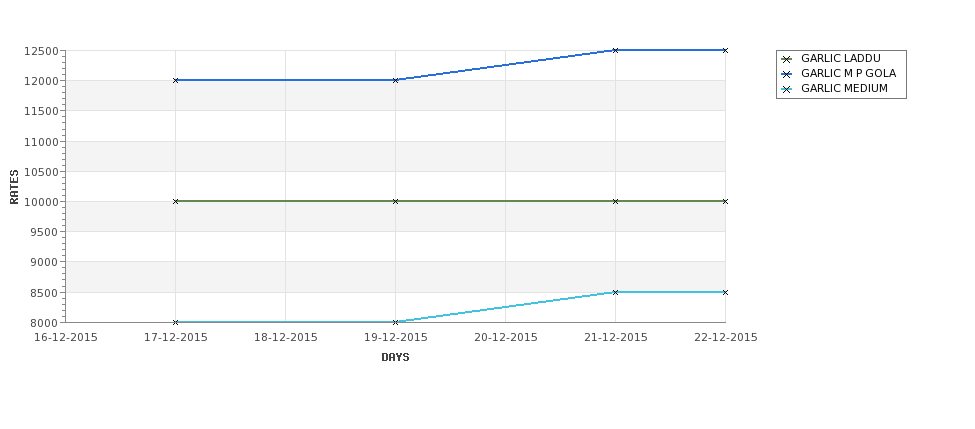Click the 12500 rate axis label
Viewport: 975px width, 429px height.
[41, 51]
